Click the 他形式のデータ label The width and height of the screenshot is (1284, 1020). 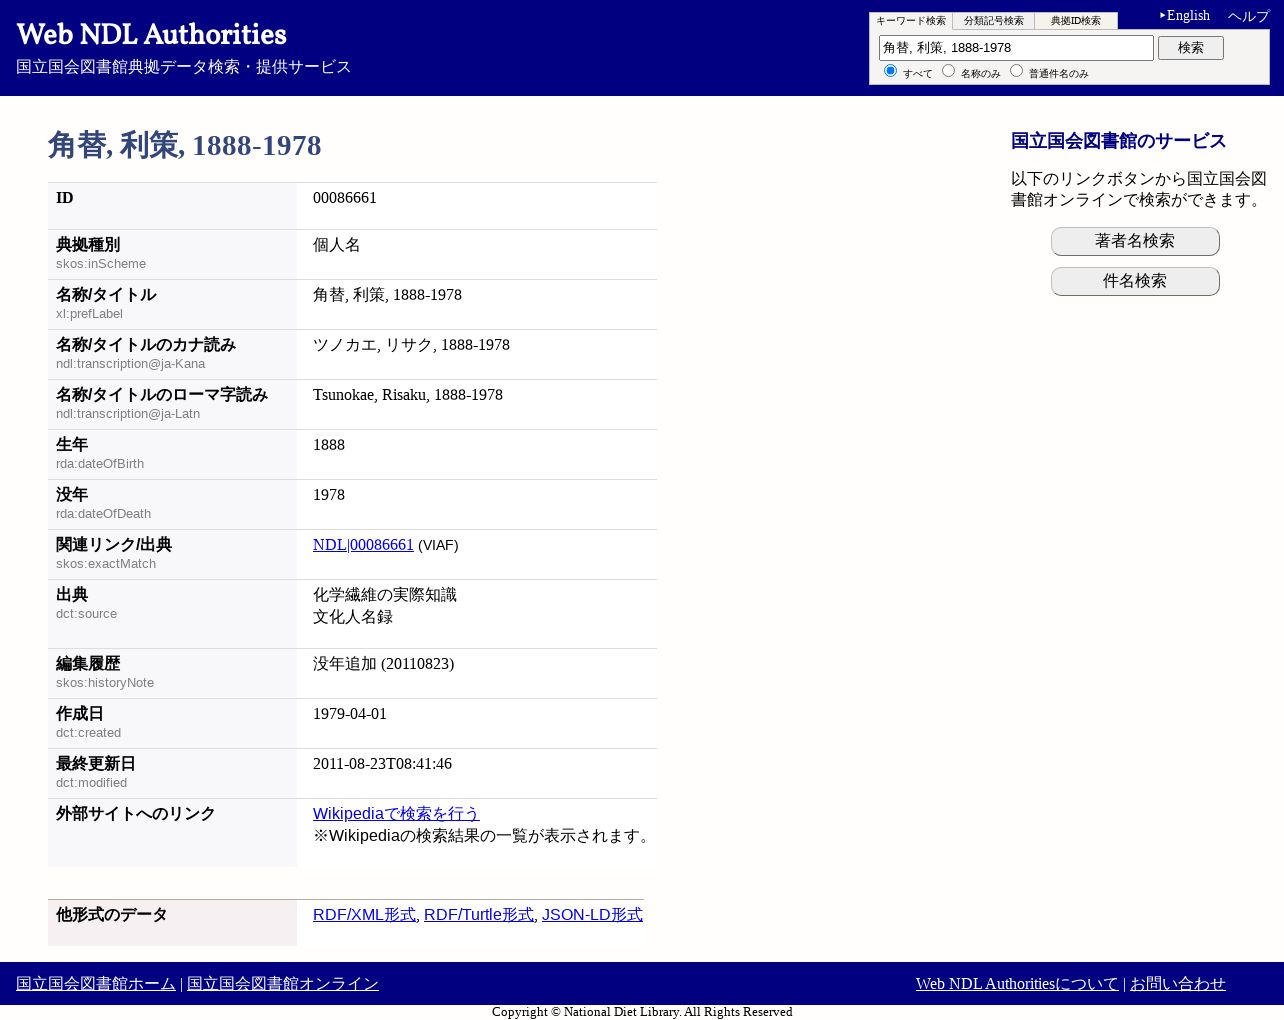click(112, 915)
